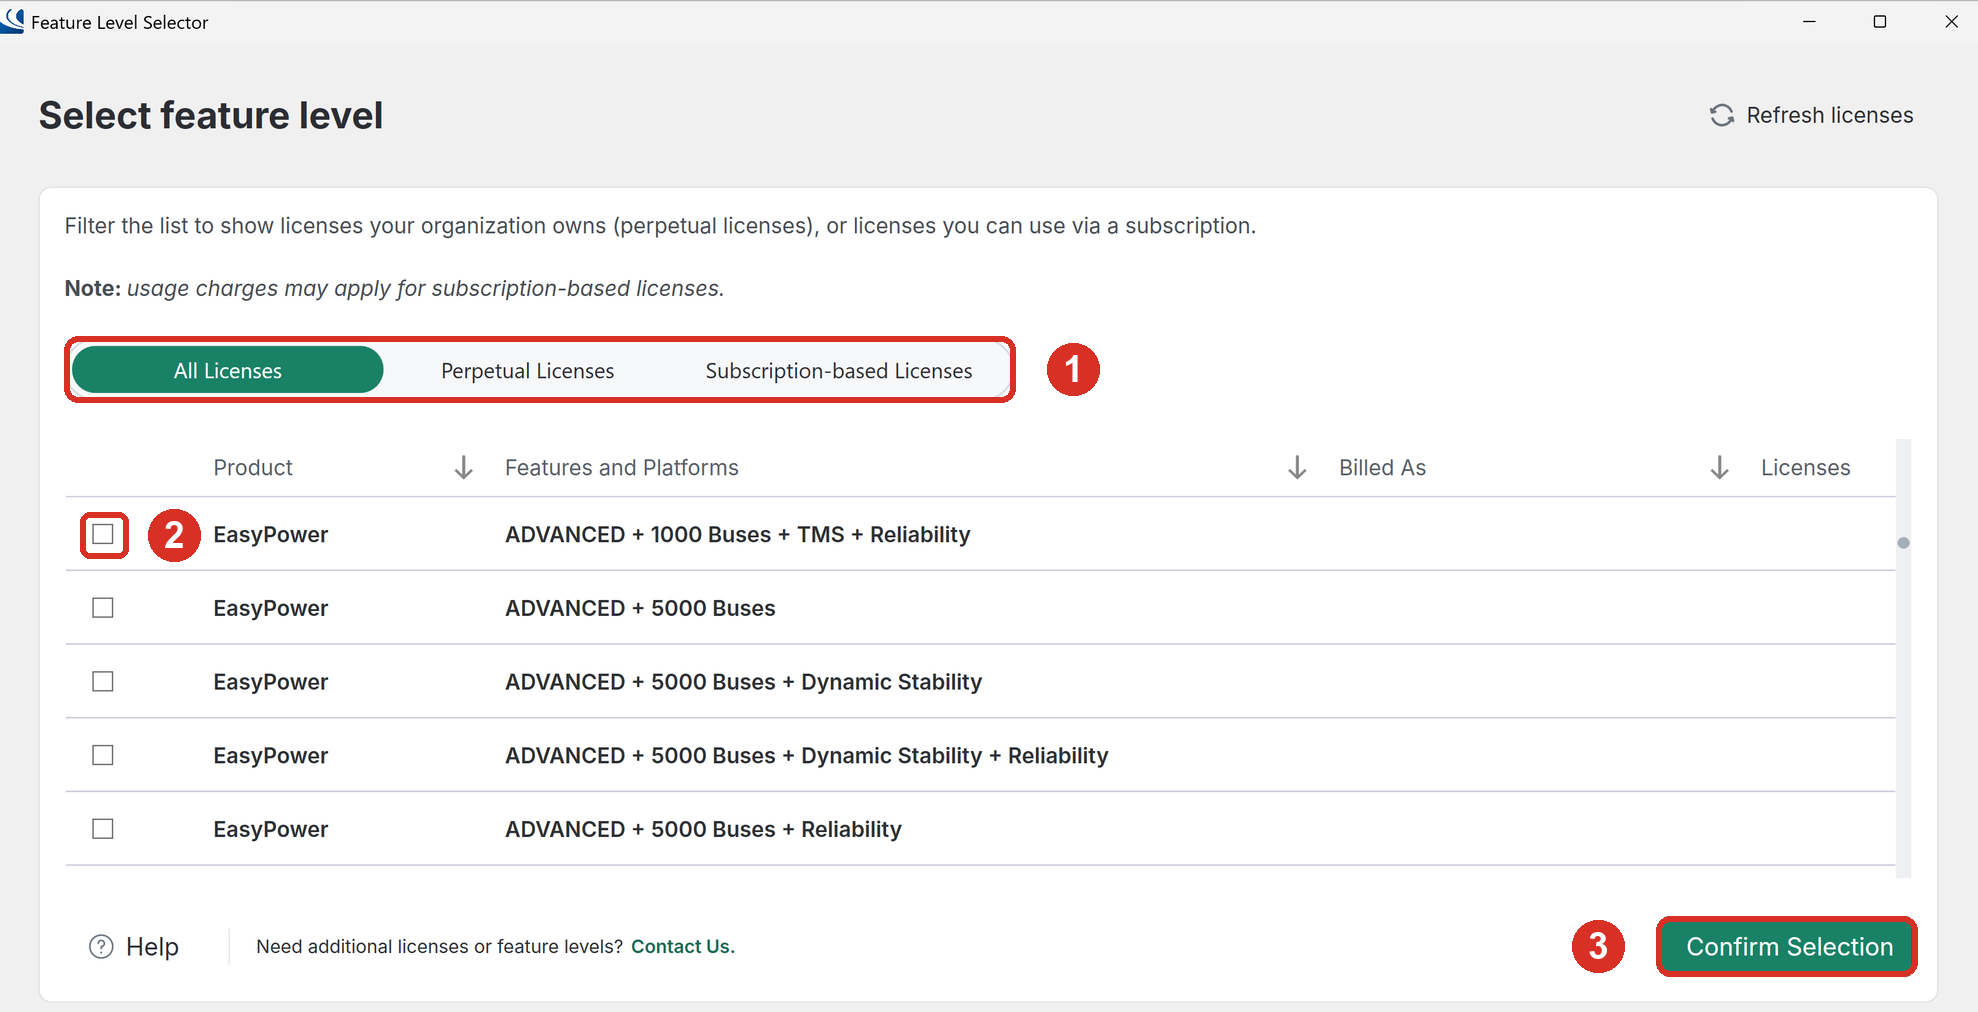Check the ADVANCED + 5000 Buses + Reliability box

103,829
